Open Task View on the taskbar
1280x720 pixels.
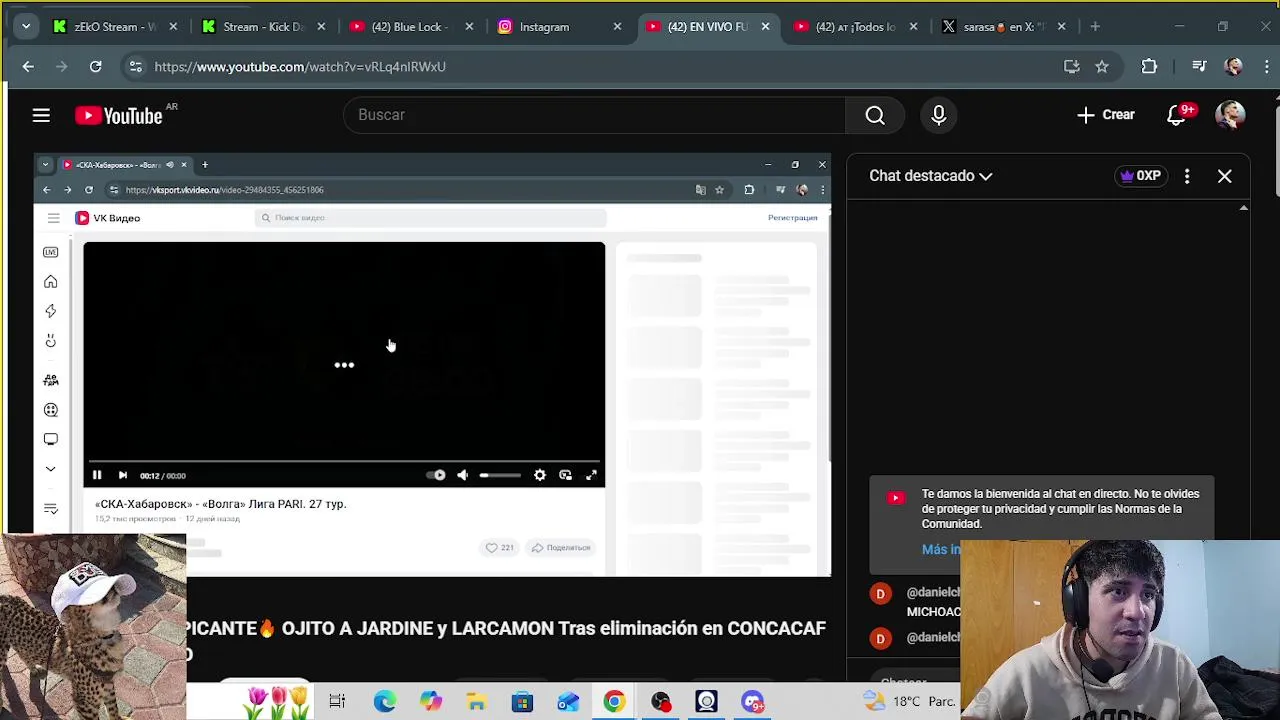pyautogui.click(x=337, y=702)
